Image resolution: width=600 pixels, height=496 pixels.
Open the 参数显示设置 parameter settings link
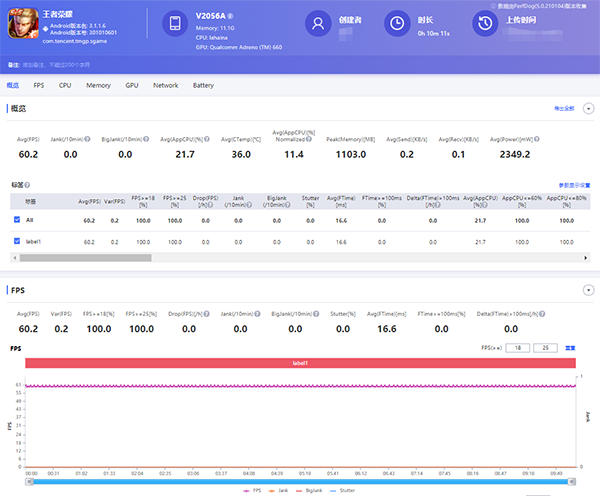point(574,186)
